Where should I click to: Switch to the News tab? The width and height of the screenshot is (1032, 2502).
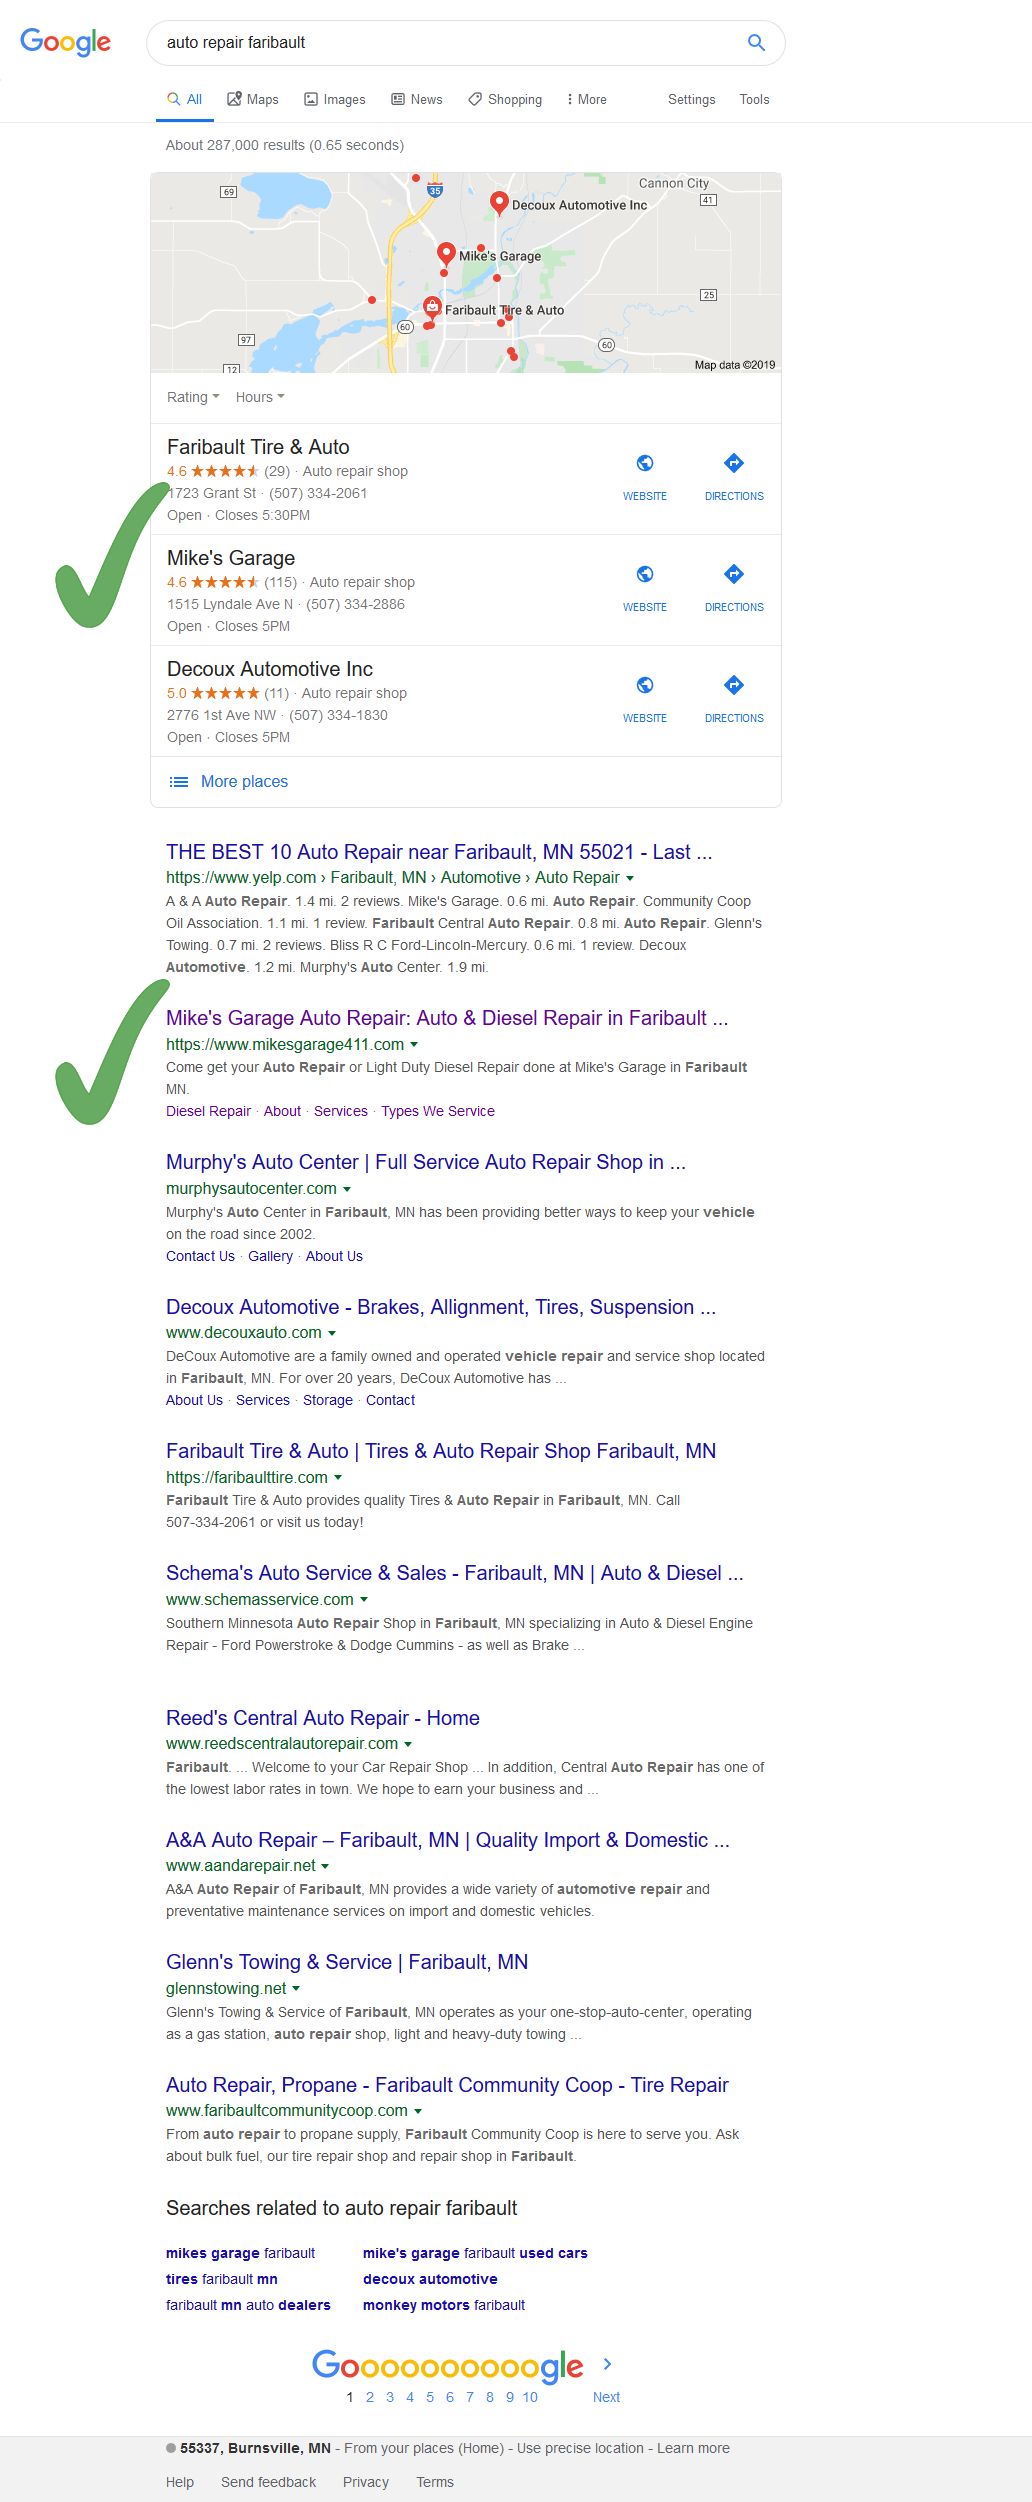417,99
